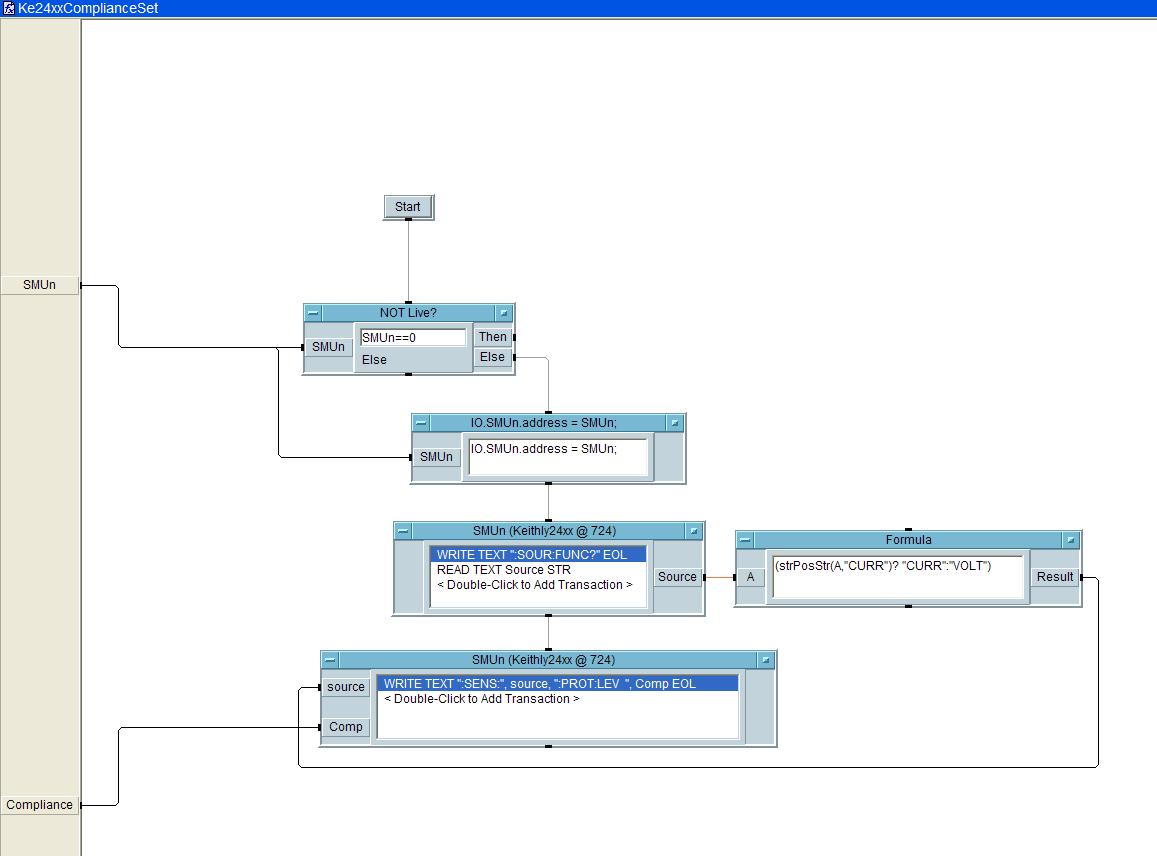Minimize the NOT Live? object
This screenshot has width=1157, height=856.
pyautogui.click(x=313, y=313)
